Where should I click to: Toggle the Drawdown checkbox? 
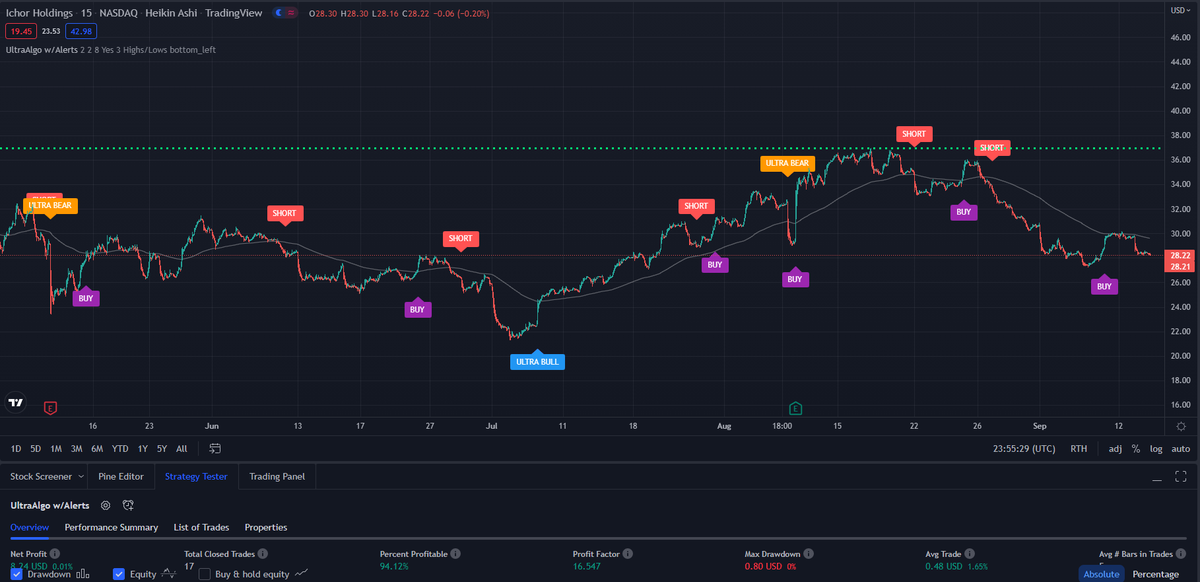click(x=17, y=574)
